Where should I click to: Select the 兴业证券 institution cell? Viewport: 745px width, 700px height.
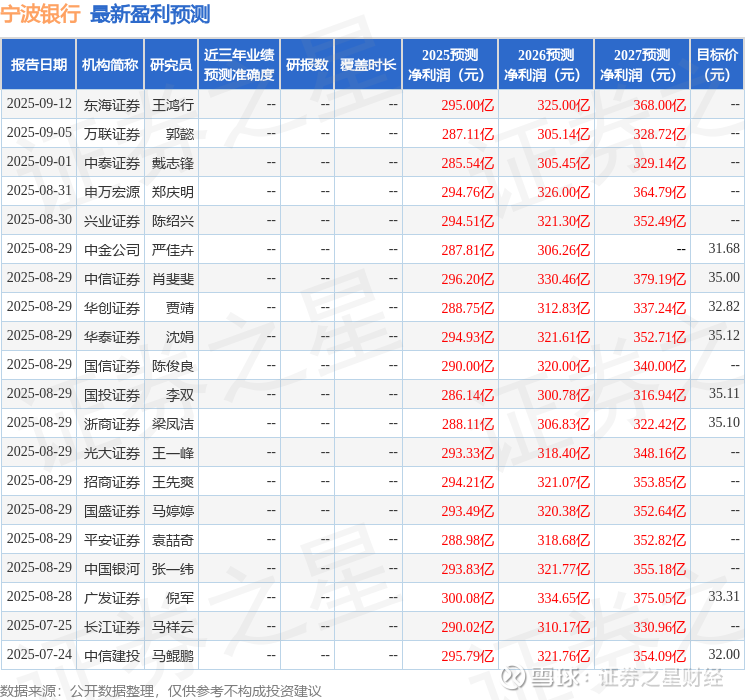(x=112, y=221)
